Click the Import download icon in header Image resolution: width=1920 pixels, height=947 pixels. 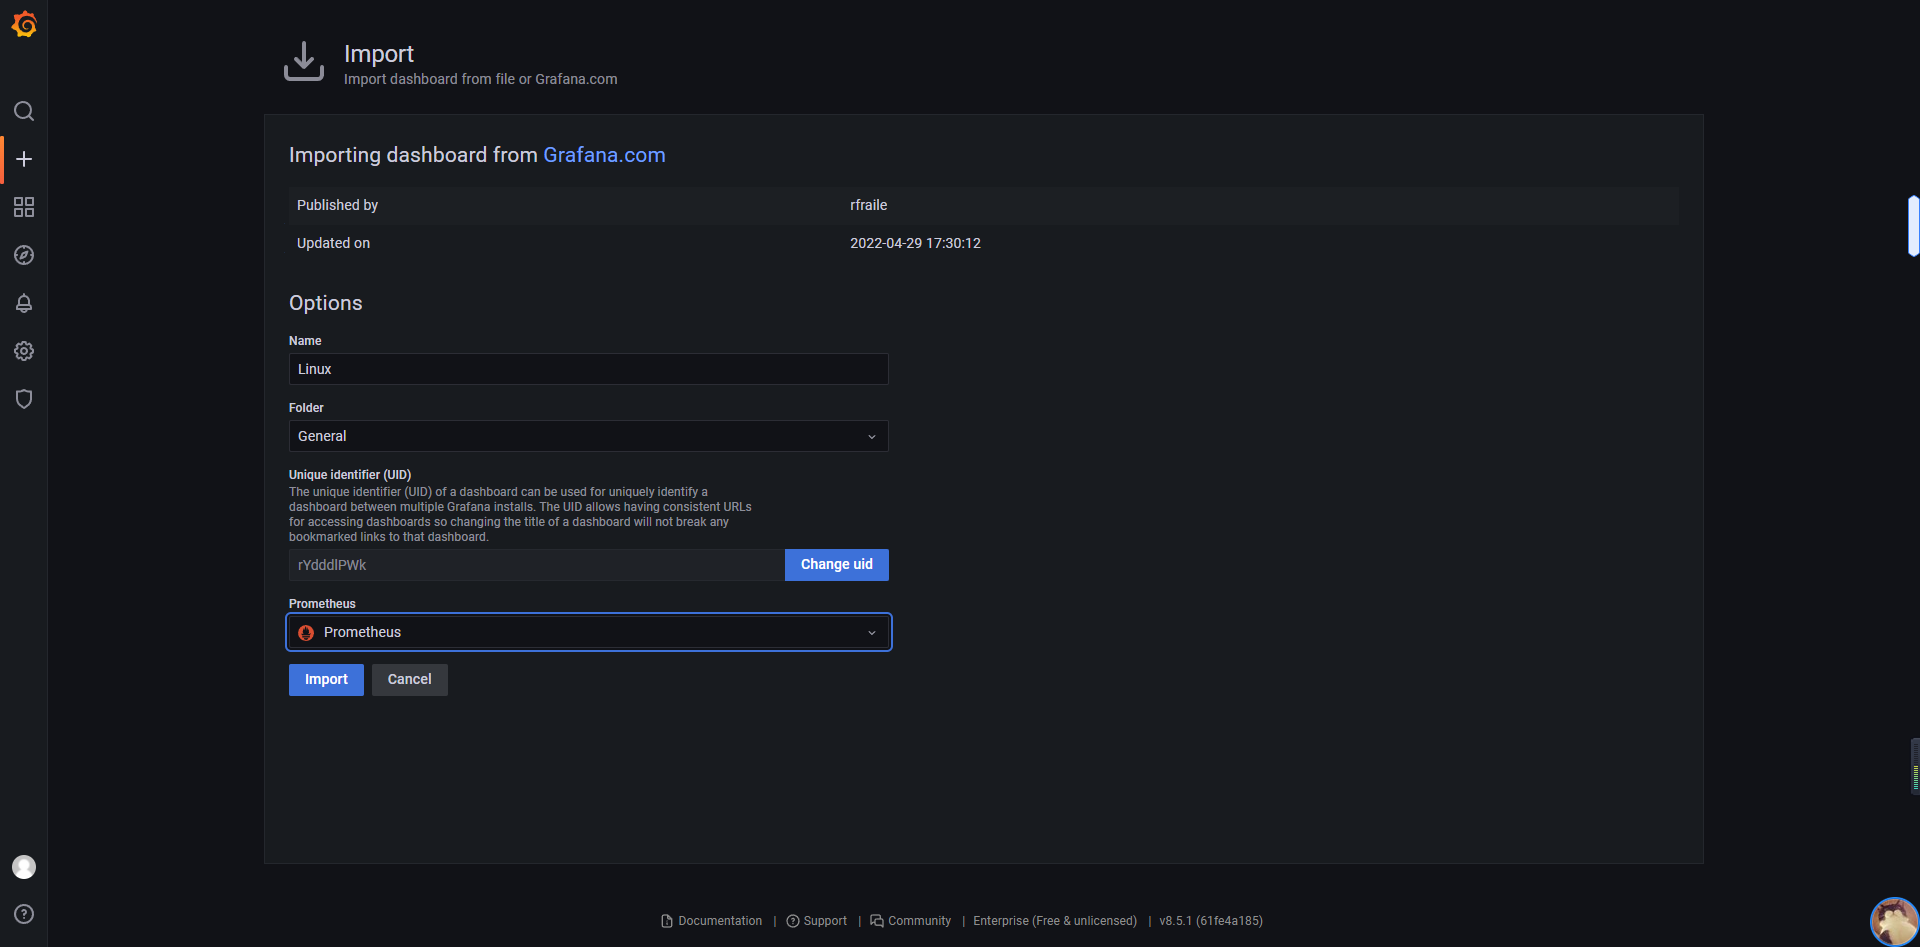click(304, 61)
